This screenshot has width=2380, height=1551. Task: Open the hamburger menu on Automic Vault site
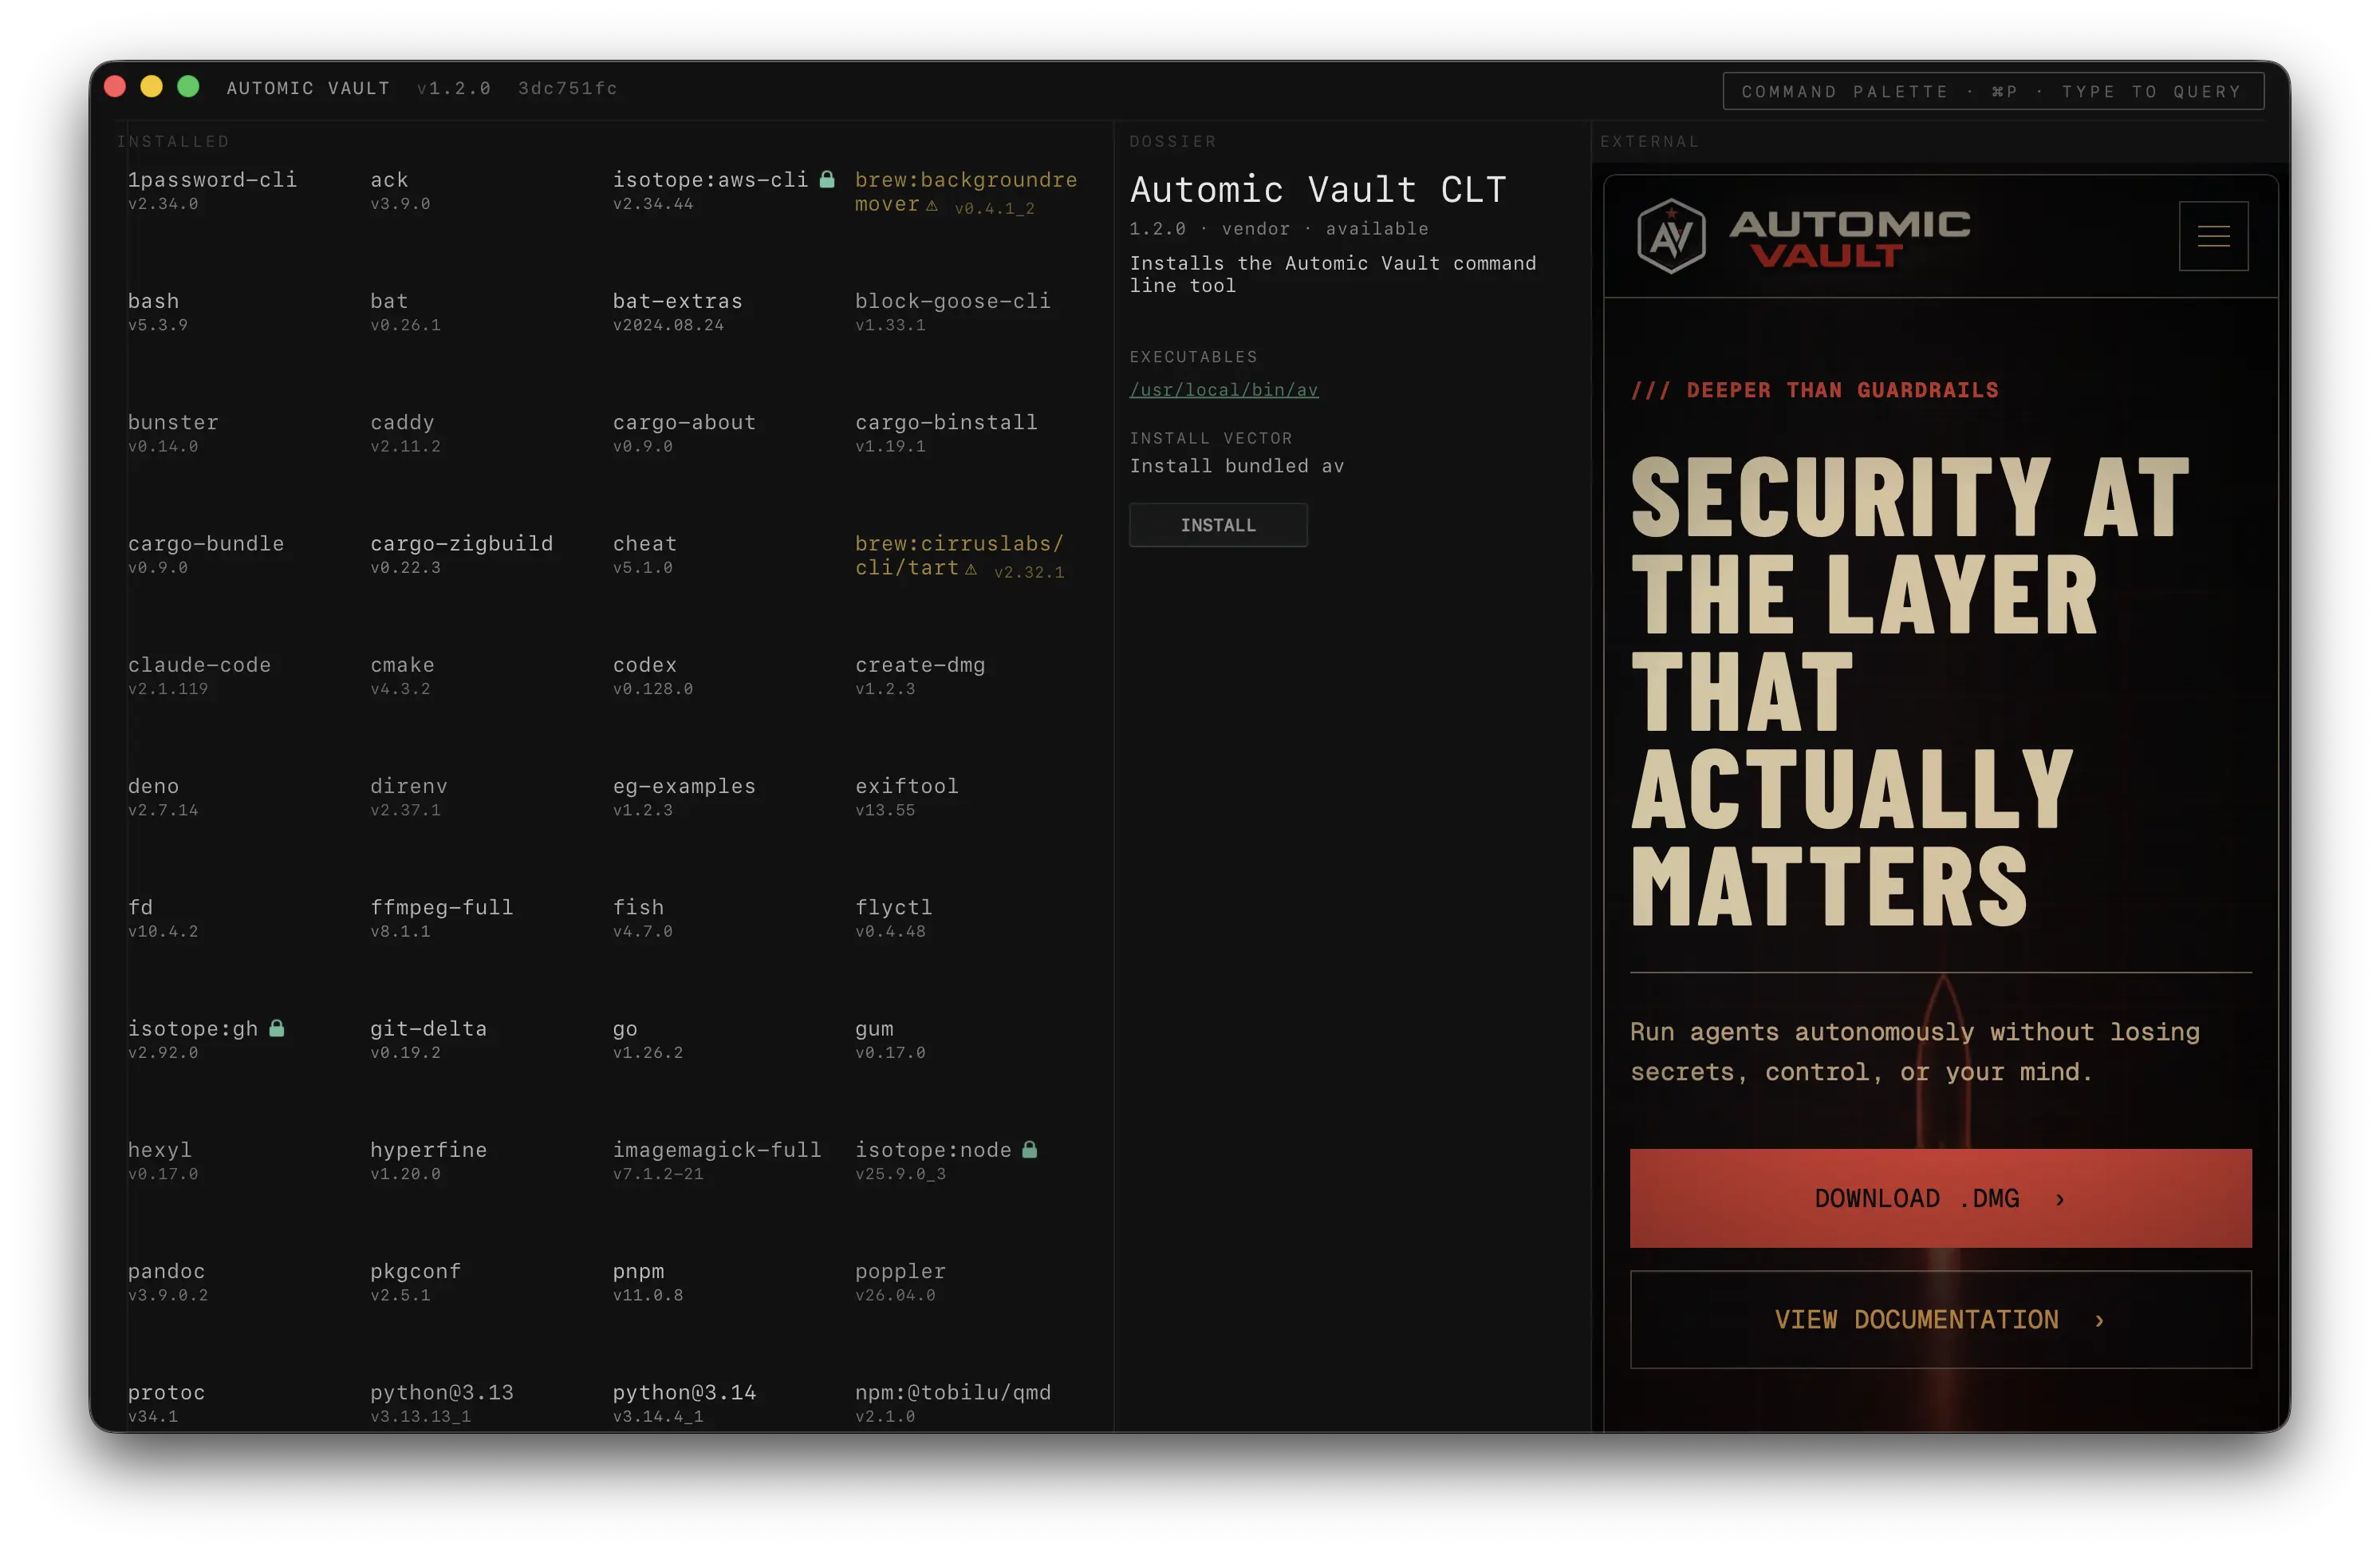2213,236
